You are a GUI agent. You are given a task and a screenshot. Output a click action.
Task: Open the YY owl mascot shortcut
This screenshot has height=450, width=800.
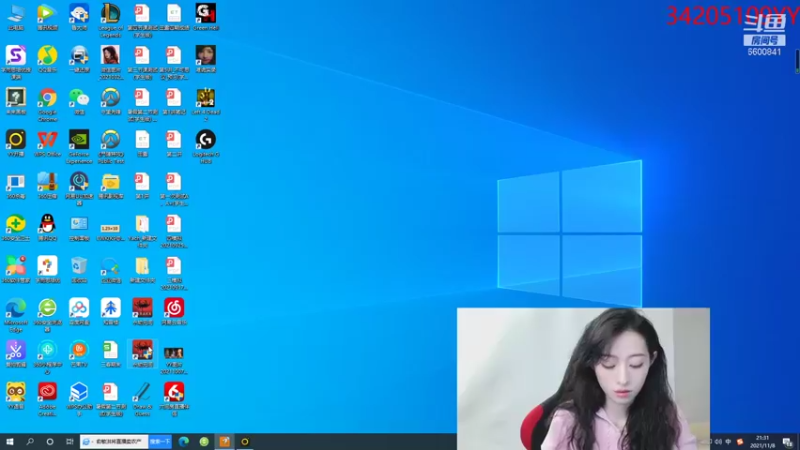[x=16, y=396]
